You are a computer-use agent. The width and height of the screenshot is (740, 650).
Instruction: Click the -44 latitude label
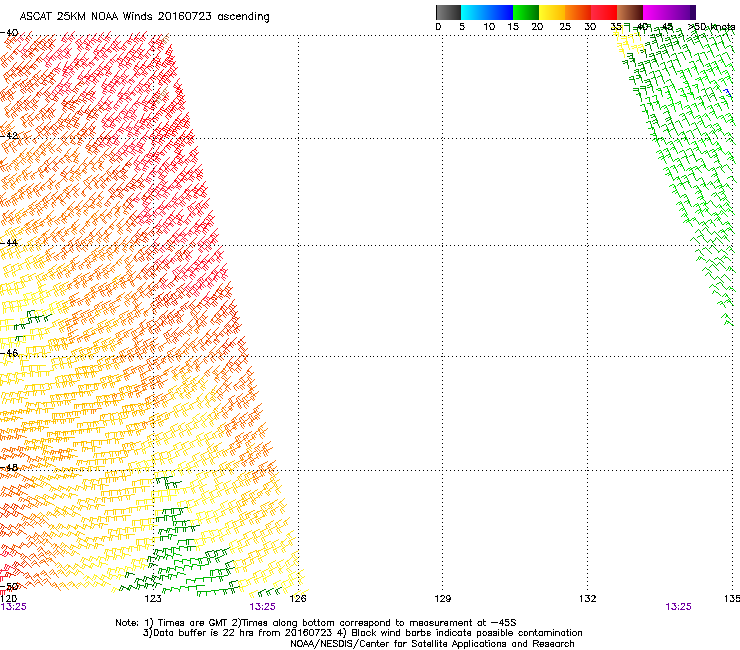click(9, 243)
